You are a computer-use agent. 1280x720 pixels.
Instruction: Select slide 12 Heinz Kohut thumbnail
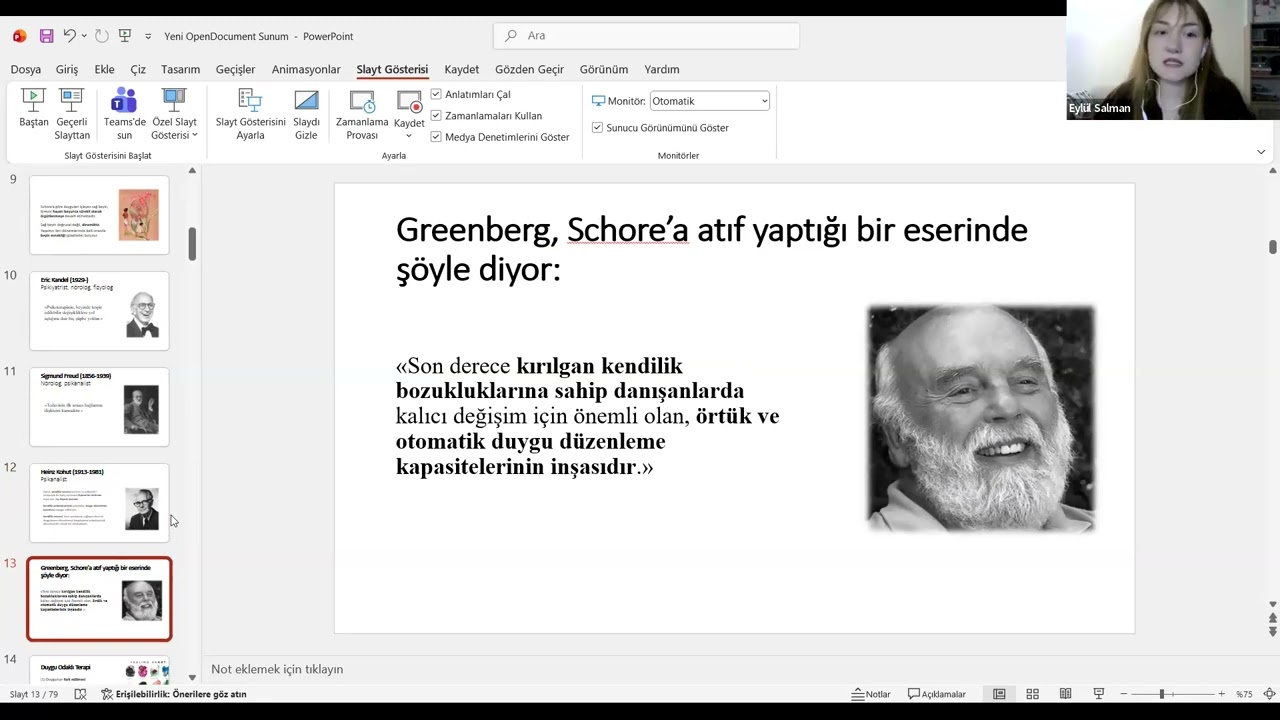[x=99, y=502]
